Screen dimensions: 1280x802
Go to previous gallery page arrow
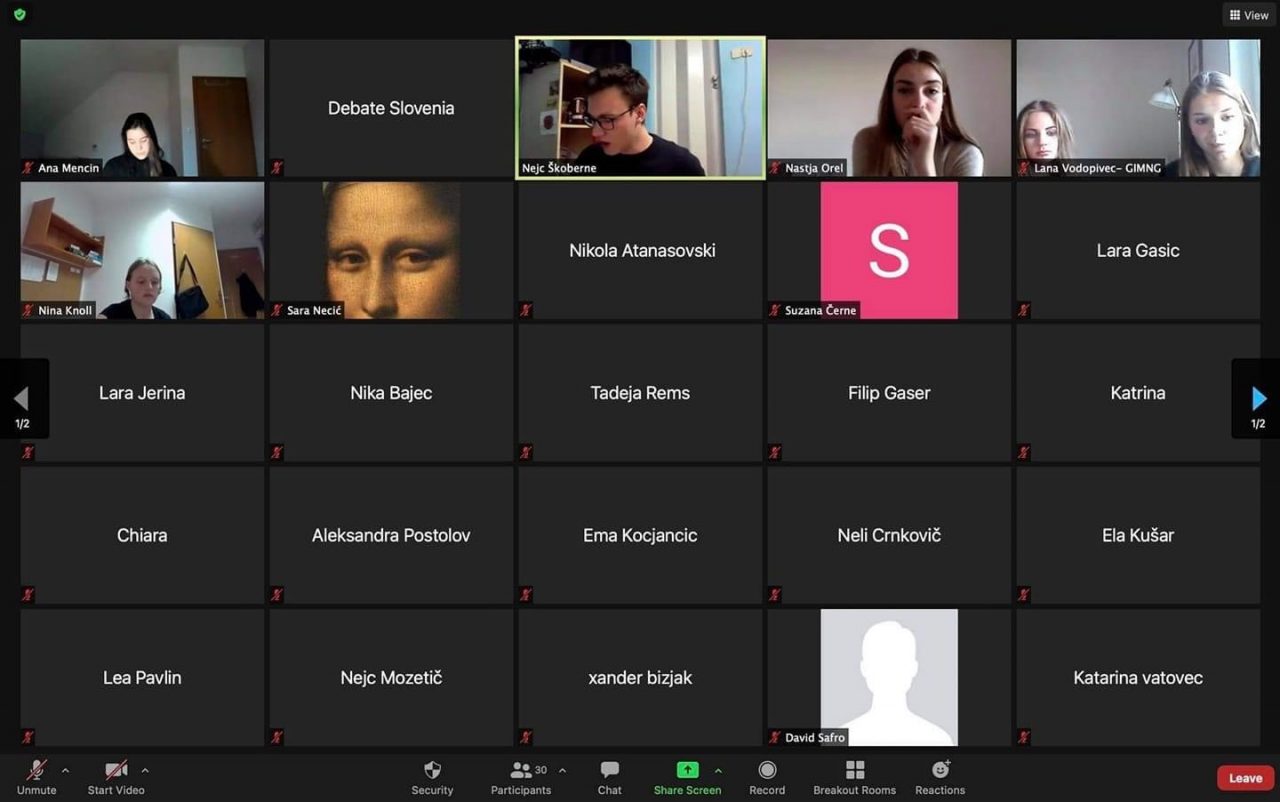click(x=22, y=399)
